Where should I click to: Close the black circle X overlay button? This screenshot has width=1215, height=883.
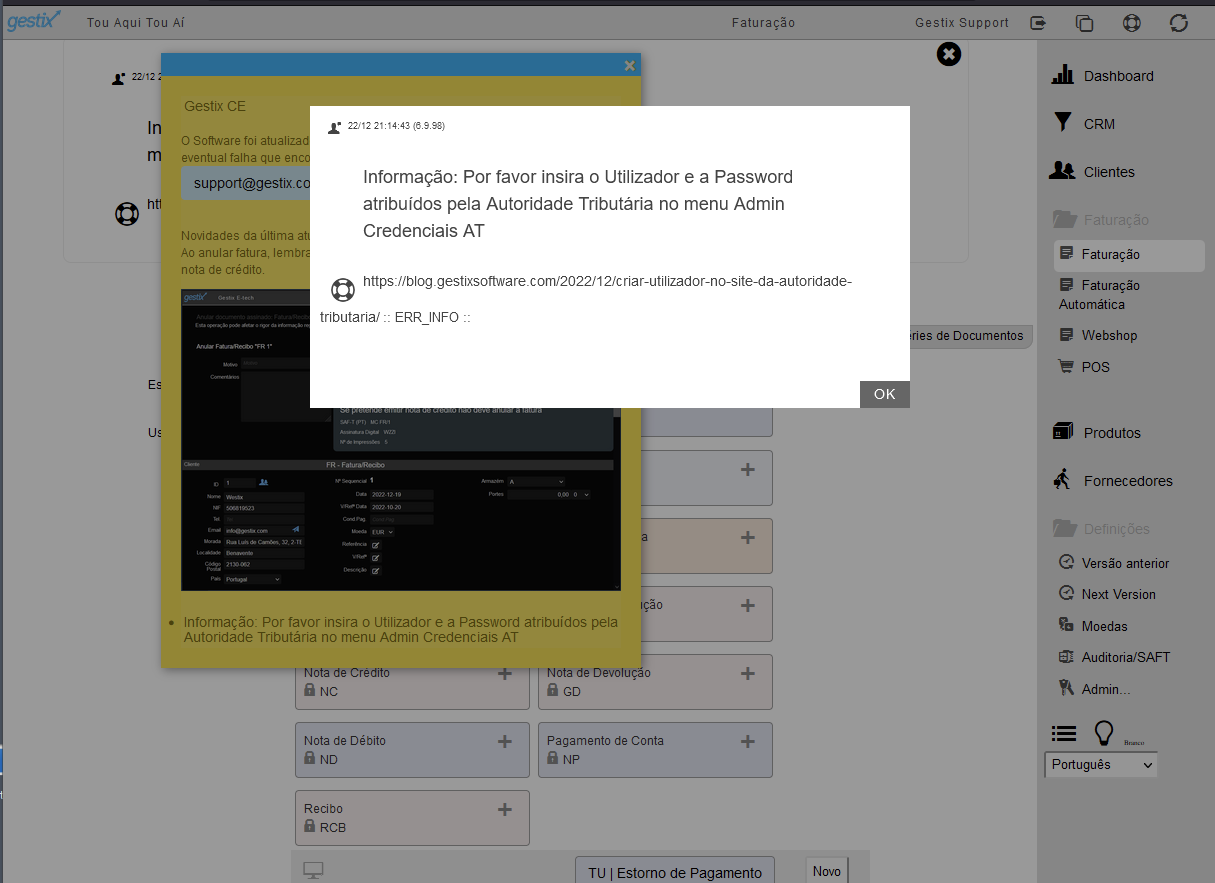(x=949, y=54)
